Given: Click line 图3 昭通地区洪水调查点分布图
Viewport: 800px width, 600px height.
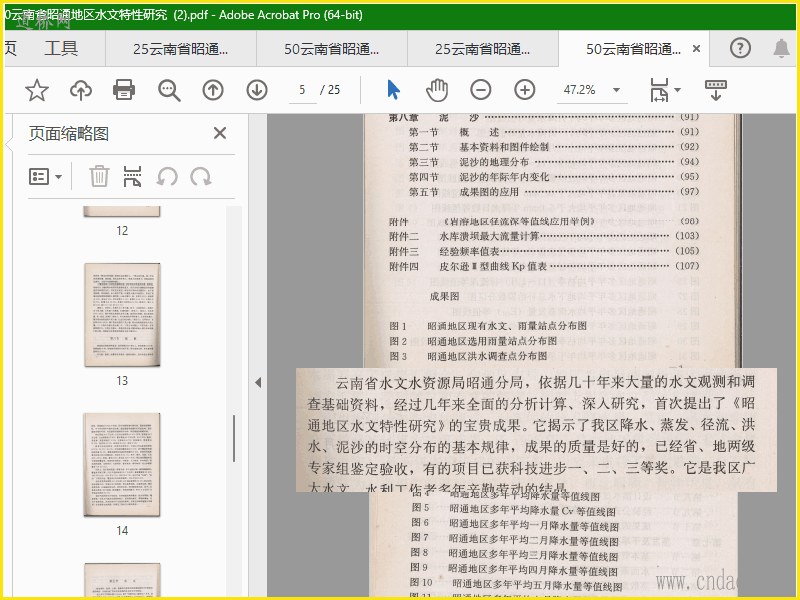Looking at the screenshot, I should coord(468,356).
